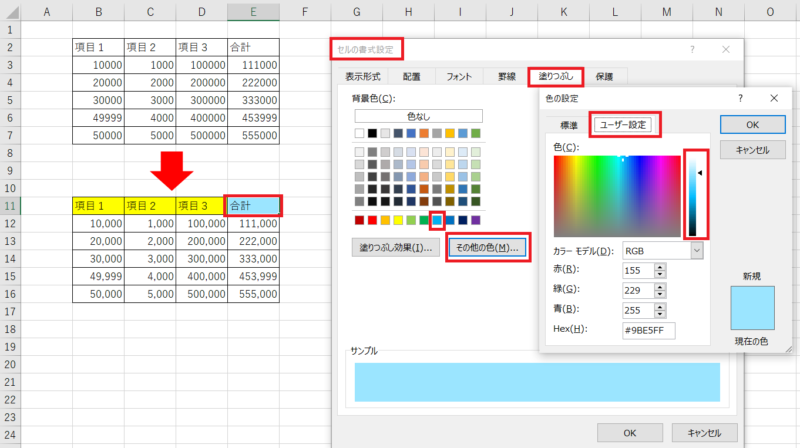Select the 標準 tab in color dialog
Viewport: 800px width, 448px height.
pos(569,125)
